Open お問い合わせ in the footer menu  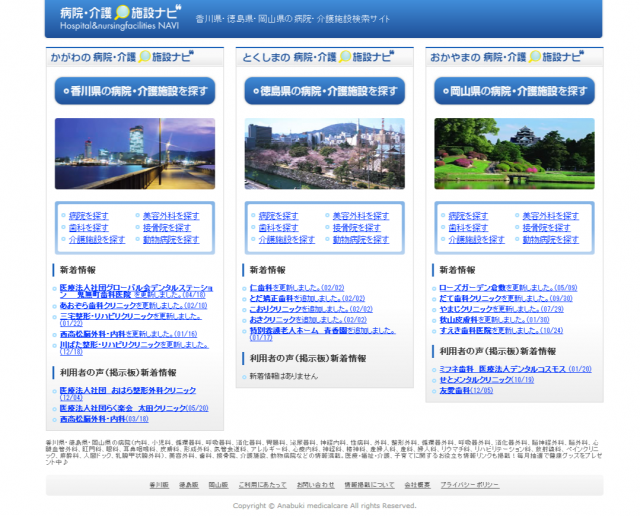(x=315, y=484)
